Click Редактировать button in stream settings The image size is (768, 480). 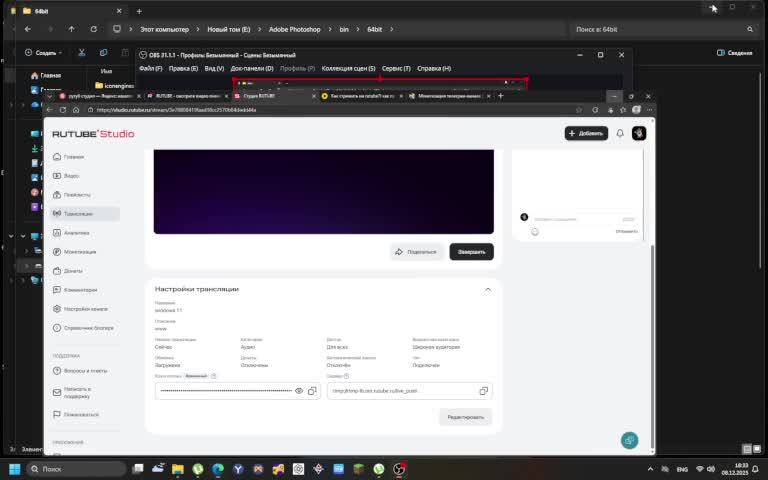466,417
